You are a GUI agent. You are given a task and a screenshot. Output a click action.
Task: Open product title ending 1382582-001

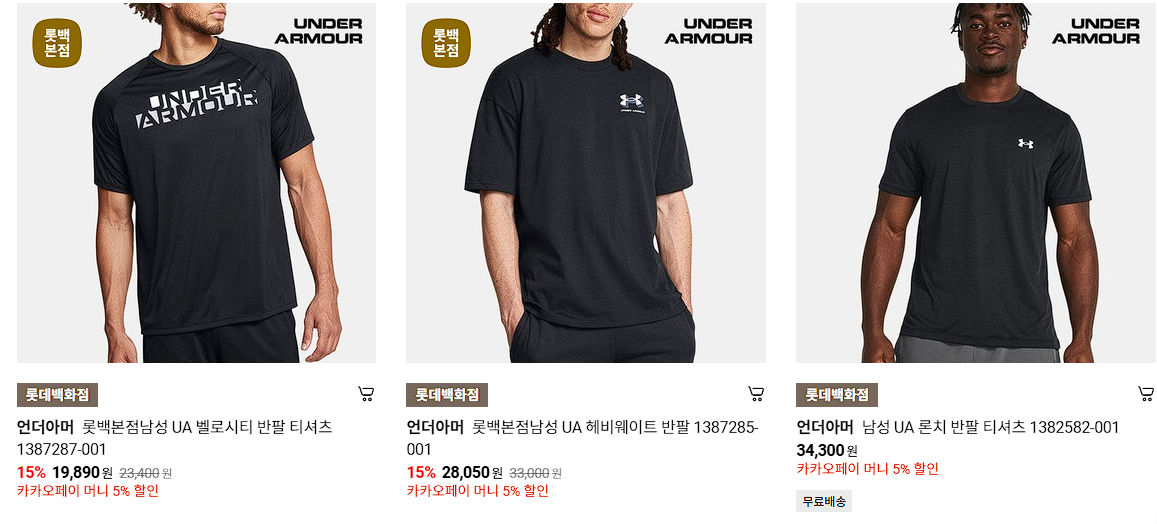[x=958, y=427]
